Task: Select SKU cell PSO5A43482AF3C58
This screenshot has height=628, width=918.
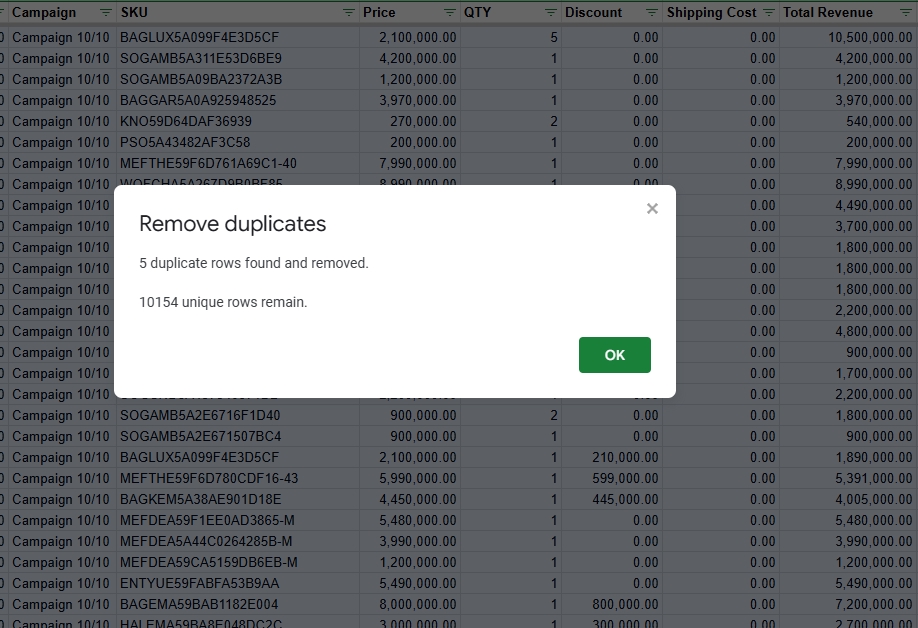Action: click(238, 143)
